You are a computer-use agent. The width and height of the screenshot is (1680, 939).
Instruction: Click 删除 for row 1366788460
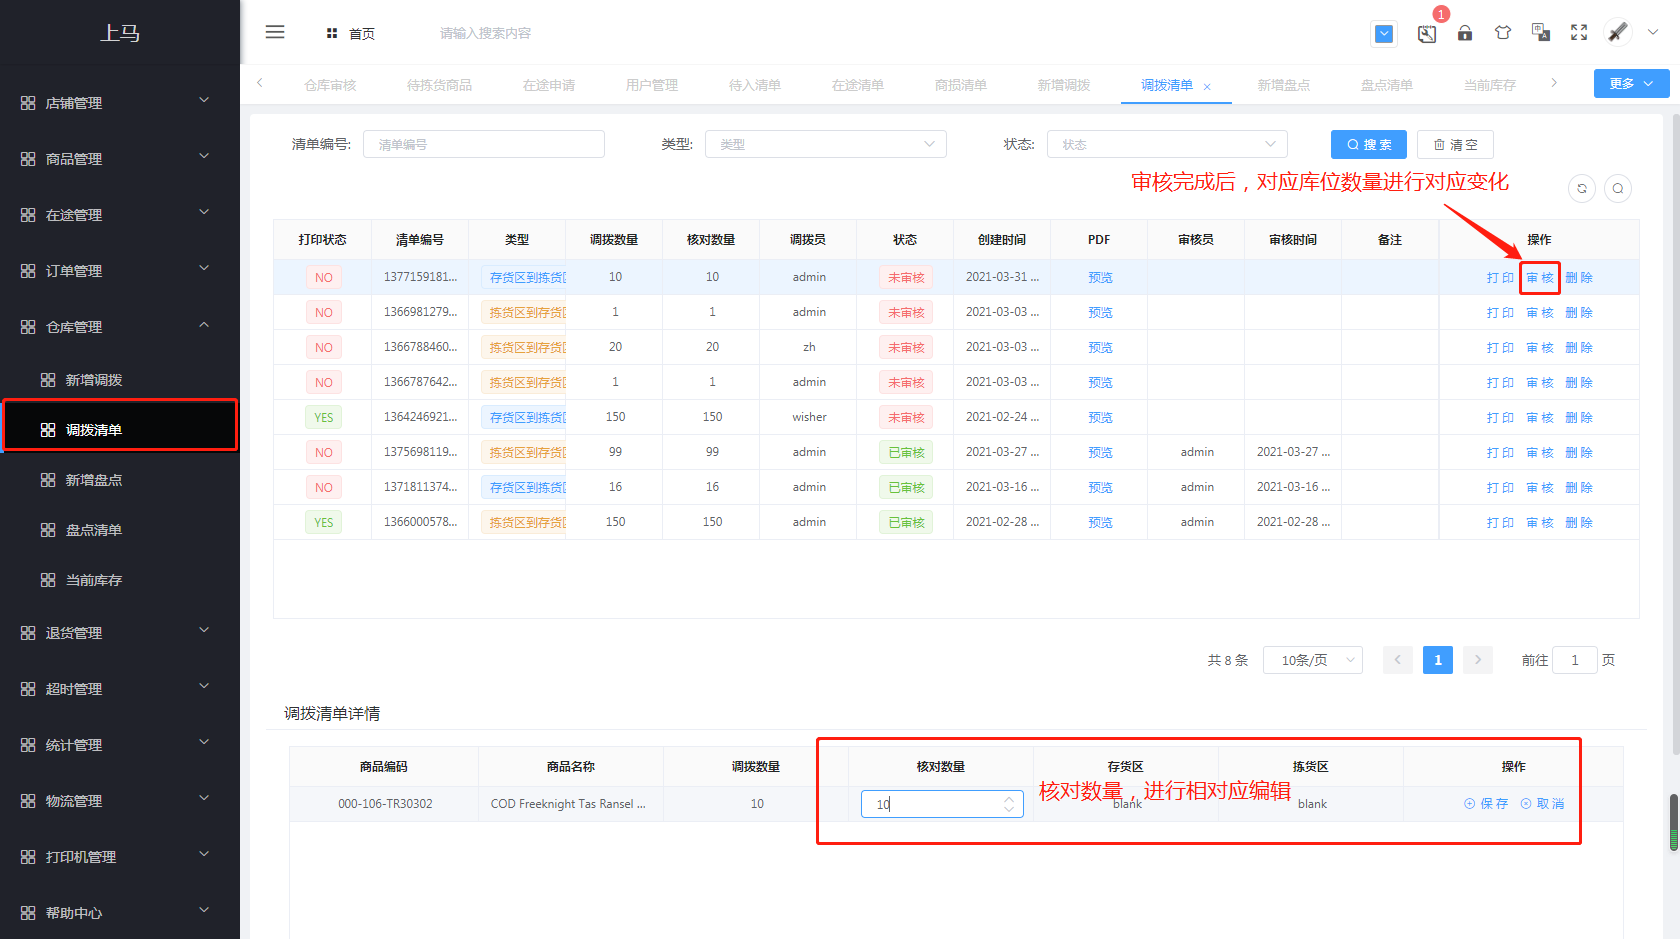1579,348
